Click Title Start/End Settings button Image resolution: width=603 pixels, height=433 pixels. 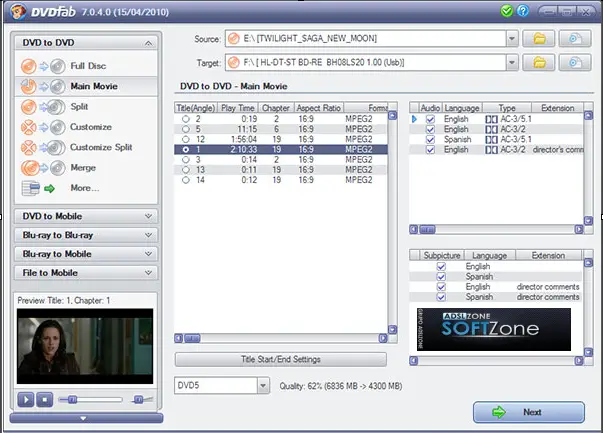[x=281, y=360]
